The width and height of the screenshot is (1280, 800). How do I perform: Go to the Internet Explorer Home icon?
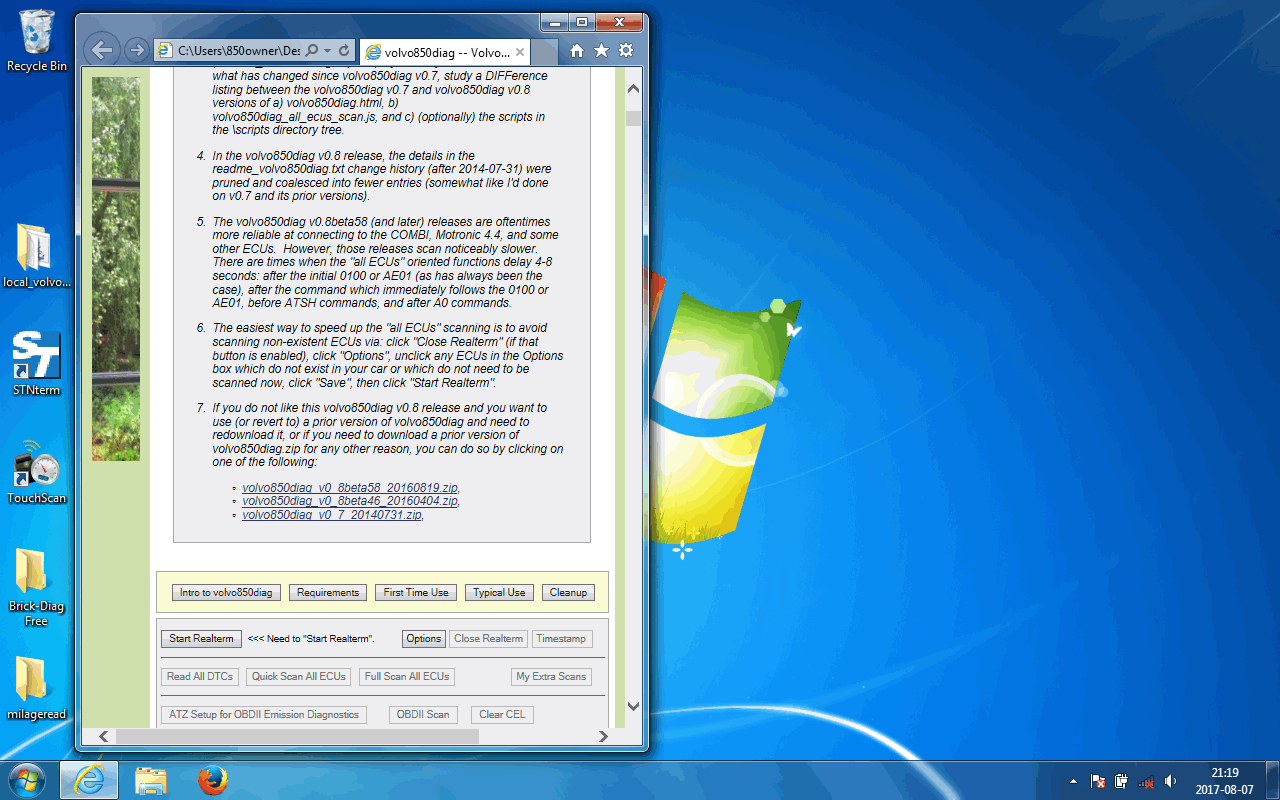pos(577,50)
